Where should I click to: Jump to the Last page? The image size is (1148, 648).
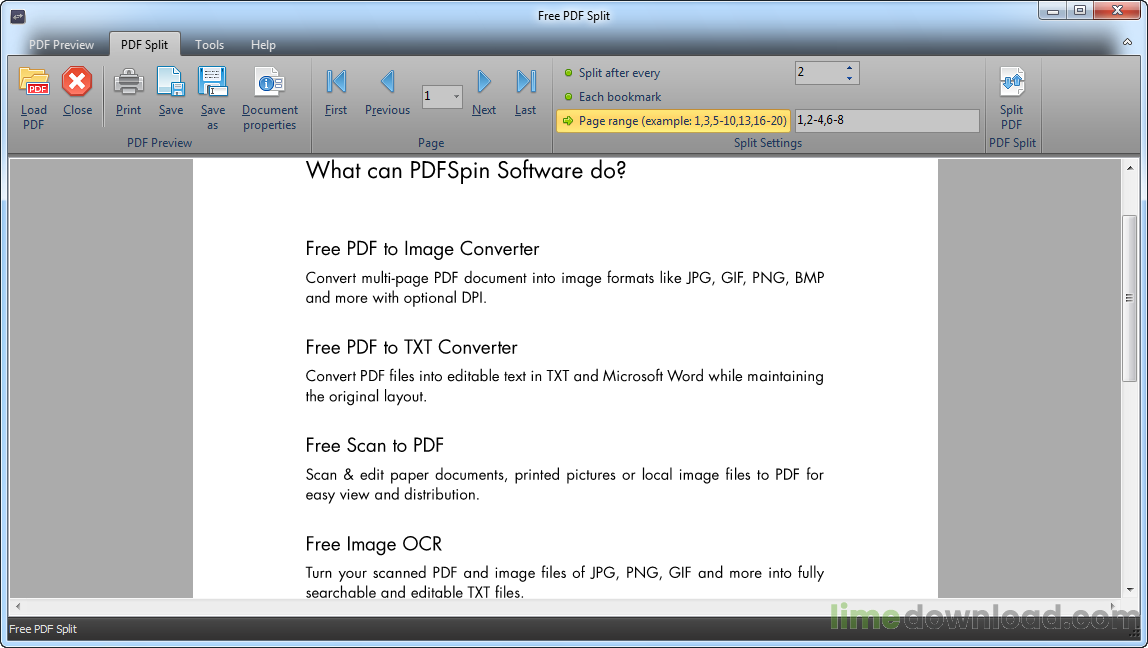click(x=526, y=83)
